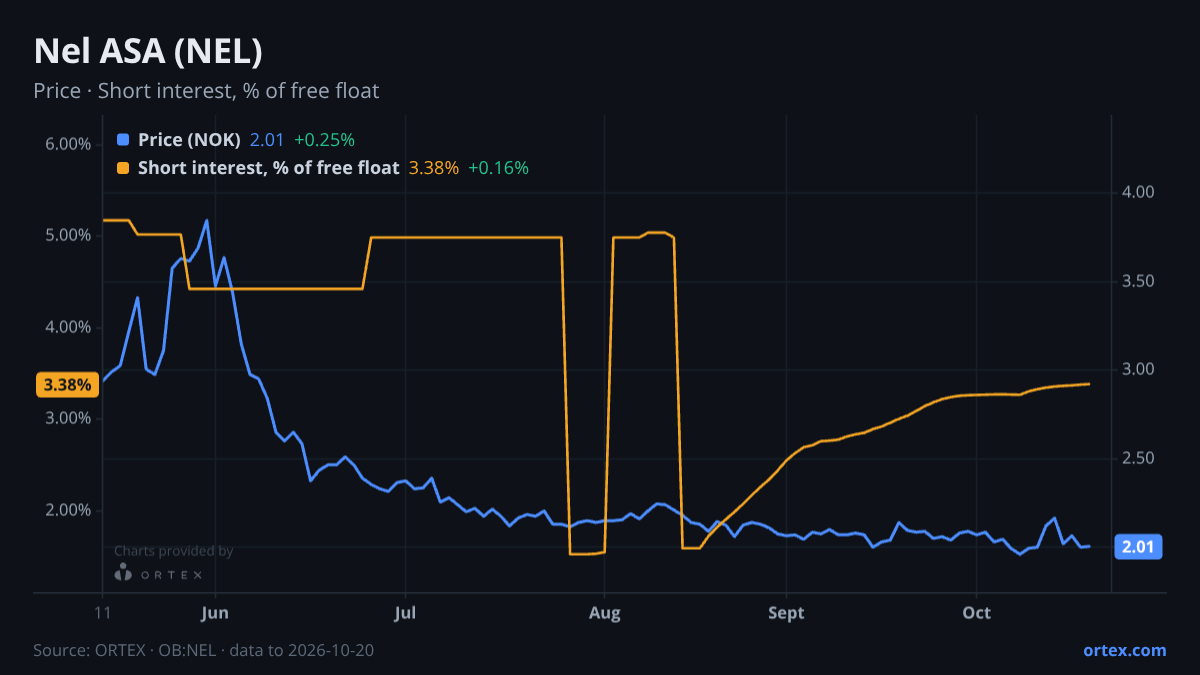Select the legend 3.38% short interest value
The image size is (1200, 675).
[x=434, y=168]
